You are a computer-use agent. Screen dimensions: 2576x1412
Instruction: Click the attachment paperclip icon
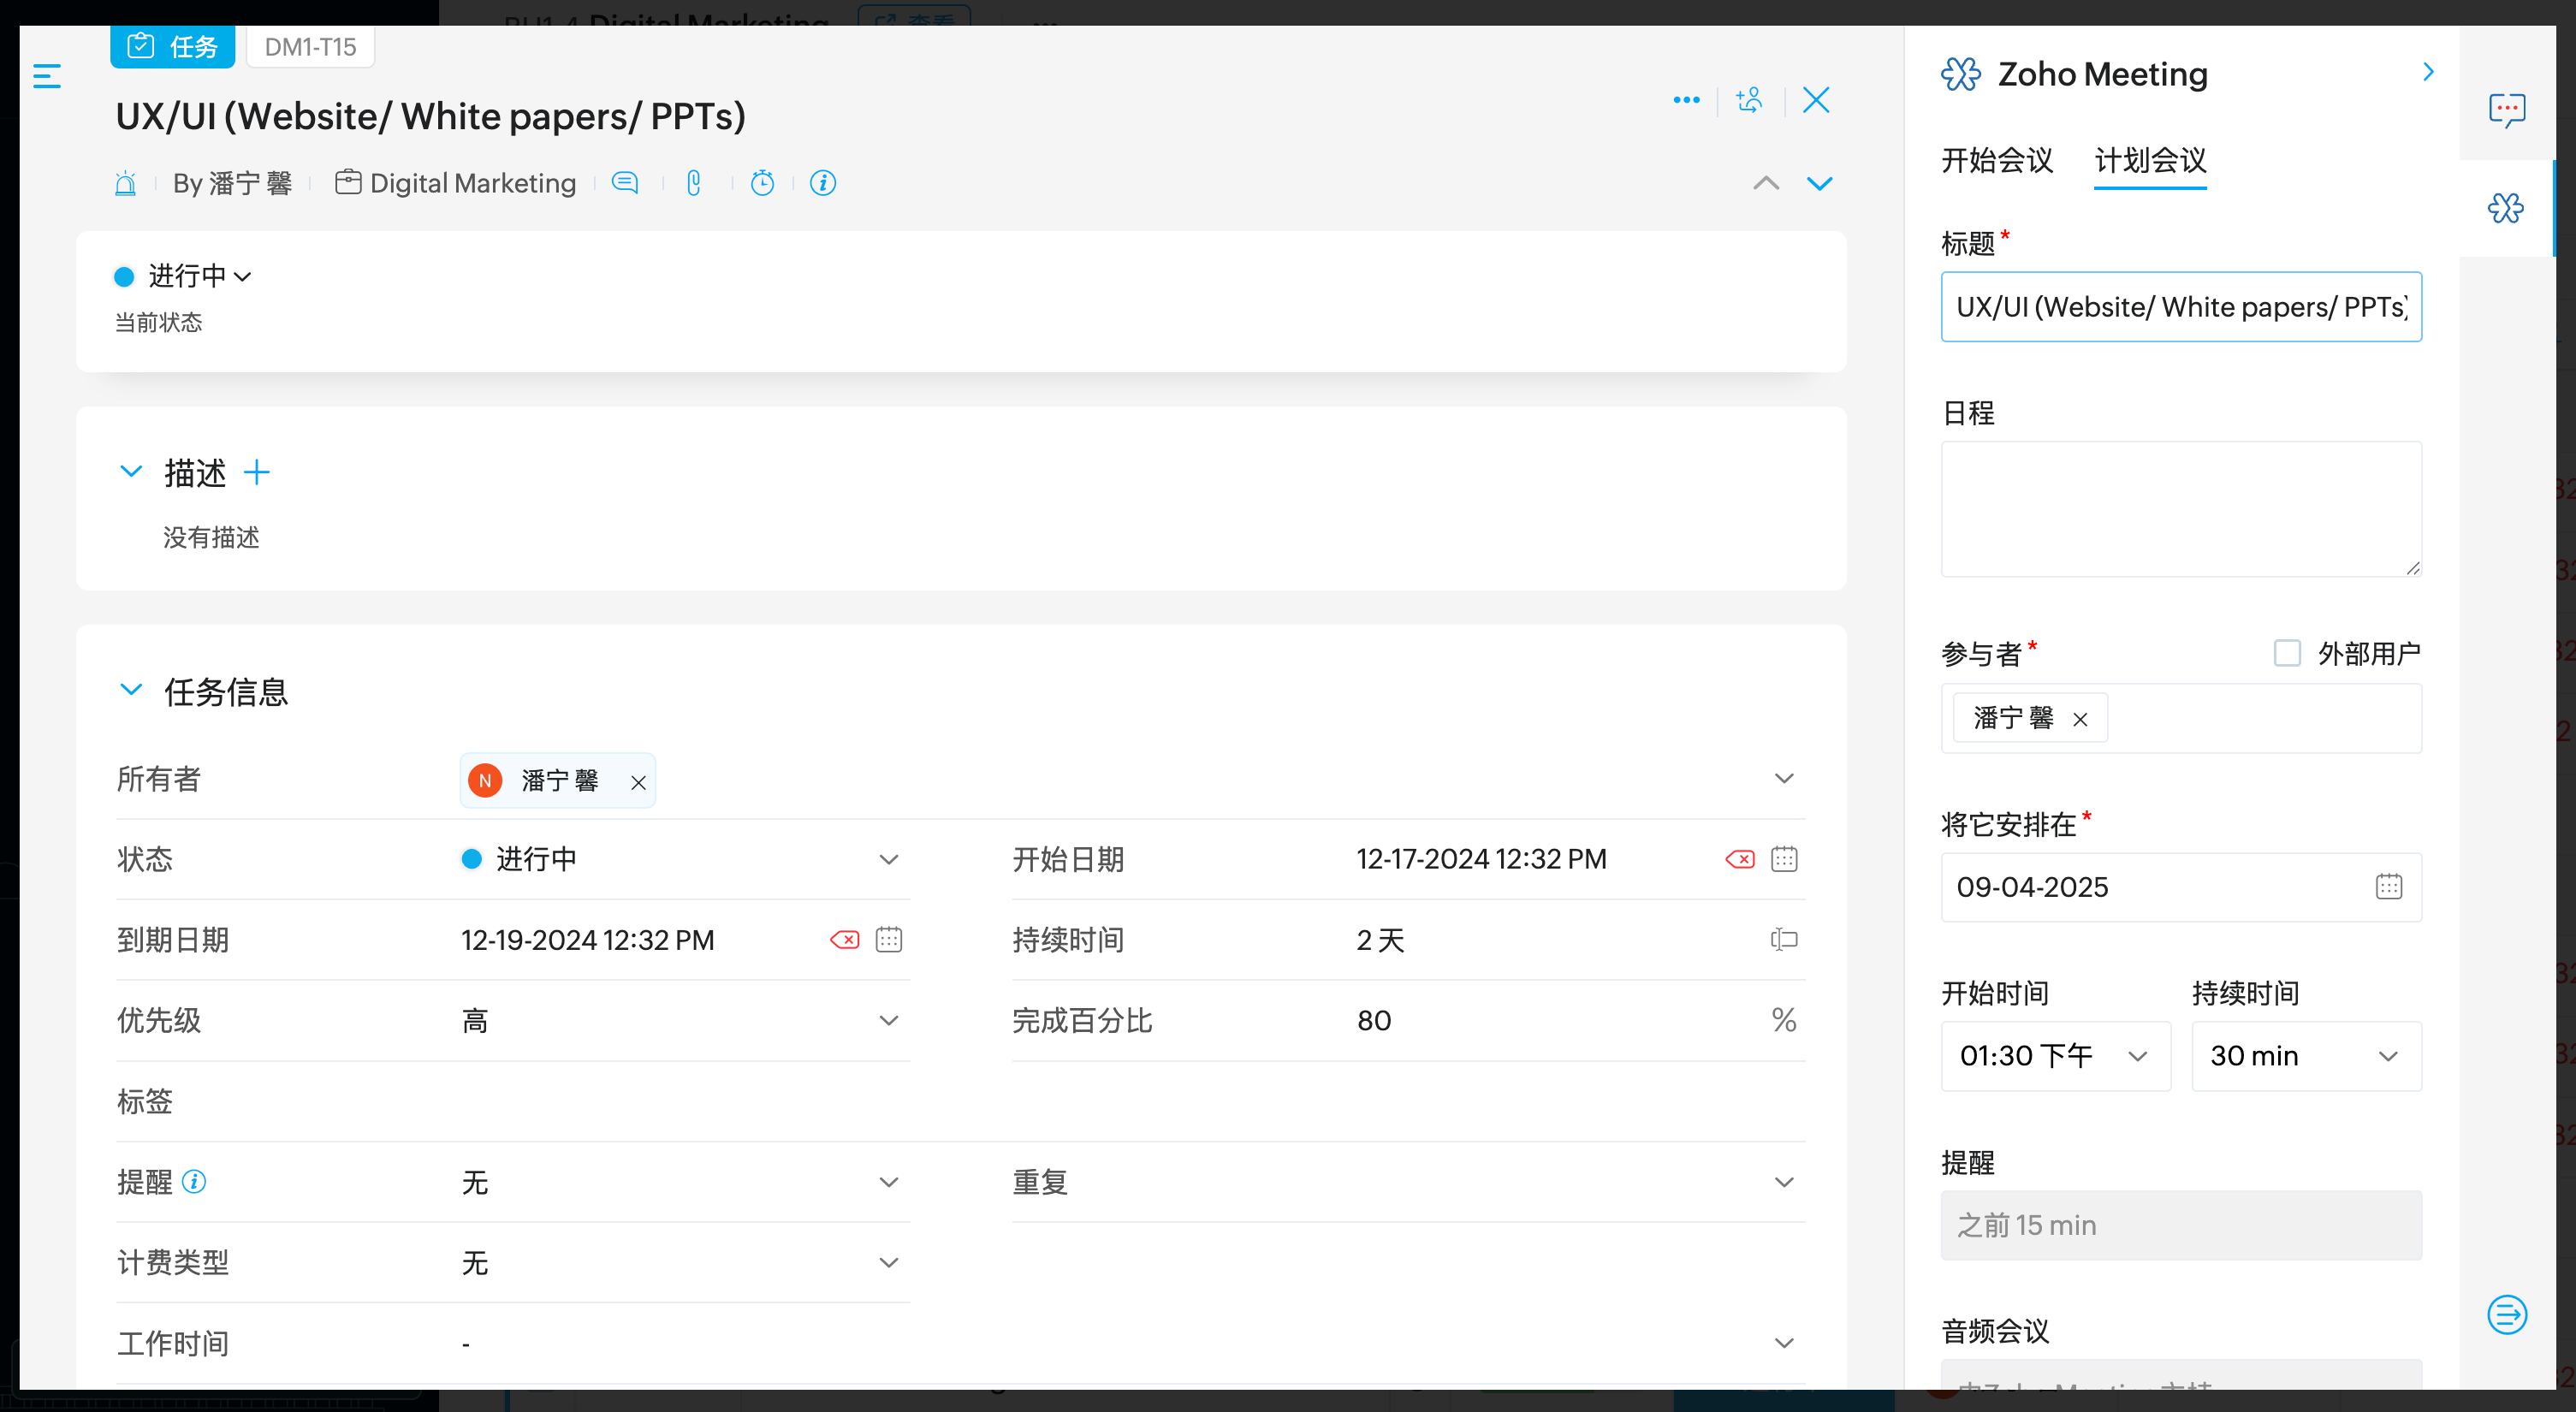(x=693, y=183)
